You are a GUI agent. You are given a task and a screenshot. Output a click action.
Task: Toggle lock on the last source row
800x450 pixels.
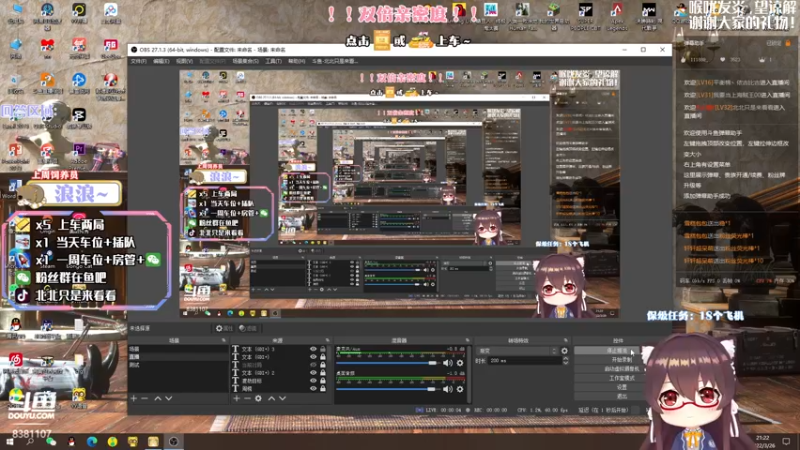point(322,389)
